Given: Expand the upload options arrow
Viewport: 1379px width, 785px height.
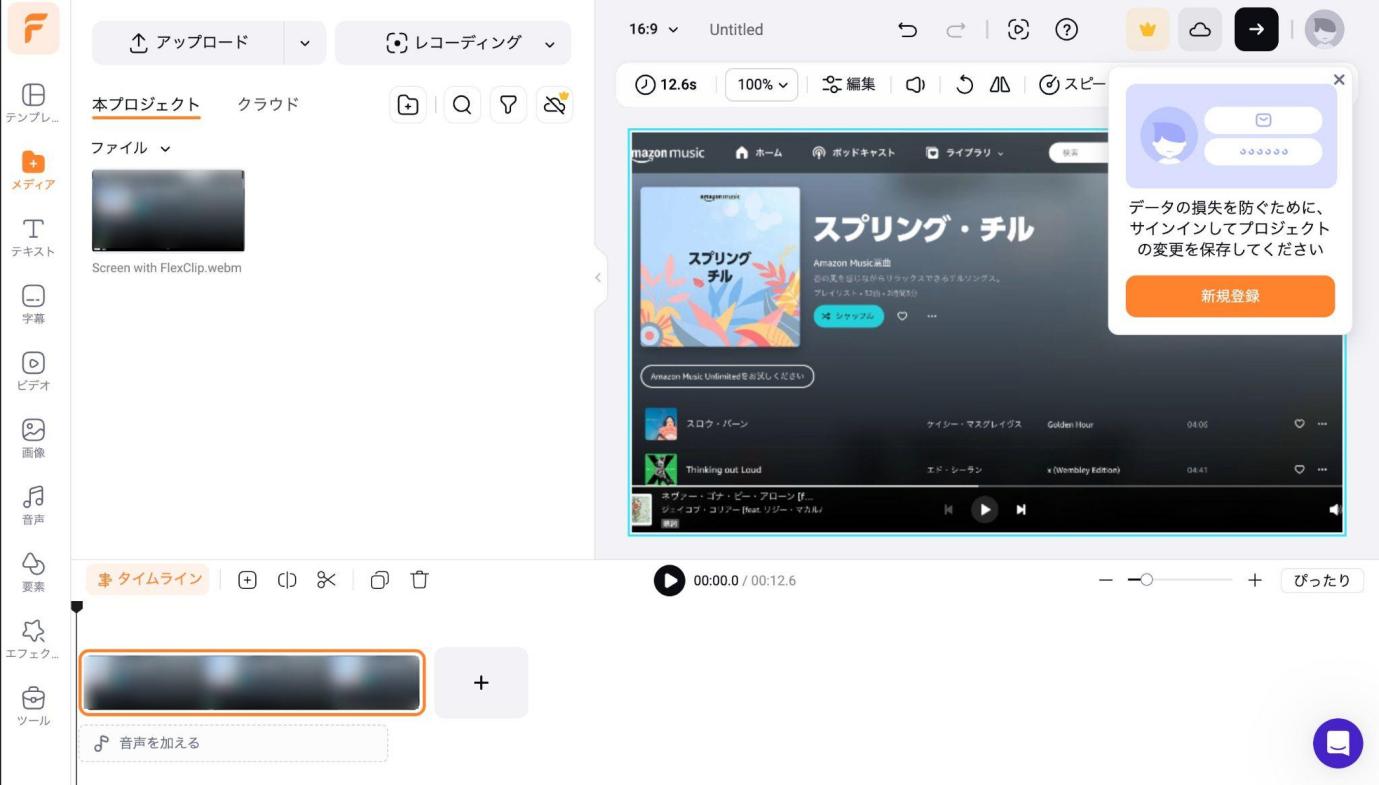Looking at the screenshot, I should 305,43.
